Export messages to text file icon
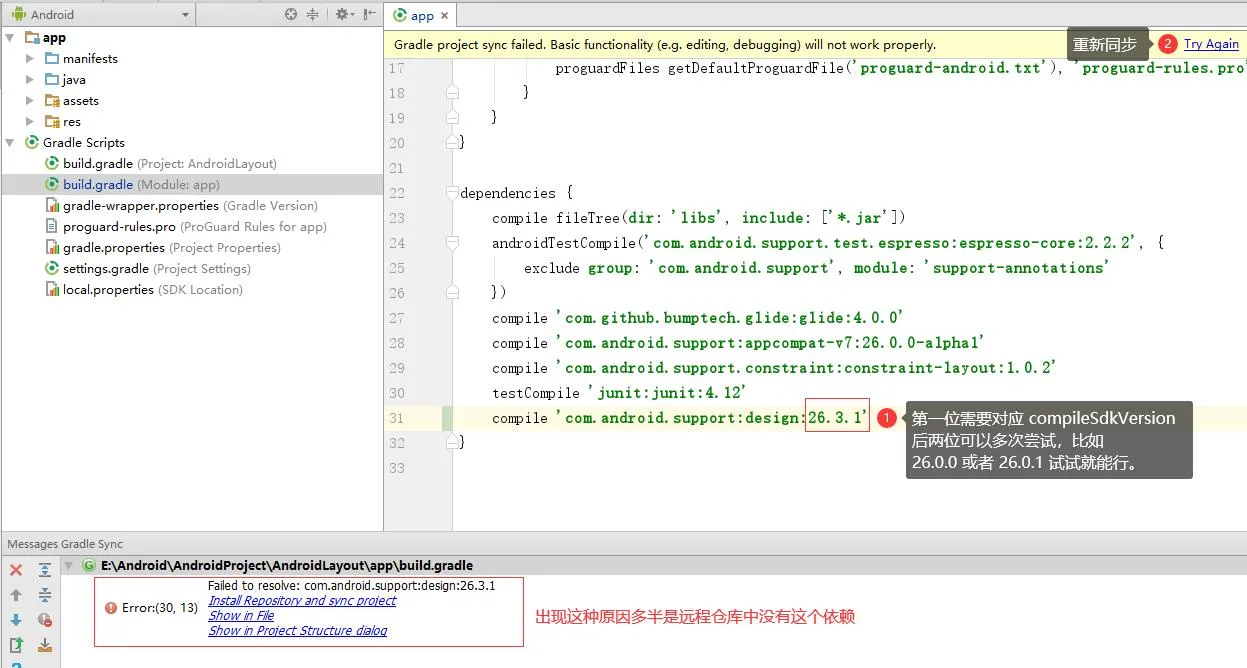This screenshot has width=1247, height=668. pyautogui.click(x=45, y=645)
